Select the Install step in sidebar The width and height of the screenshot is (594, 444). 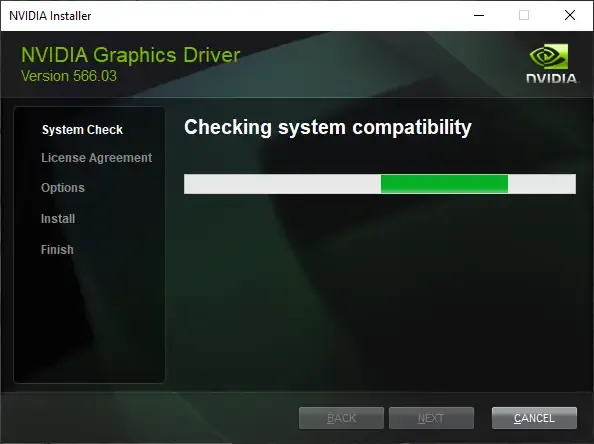coord(58,219)
